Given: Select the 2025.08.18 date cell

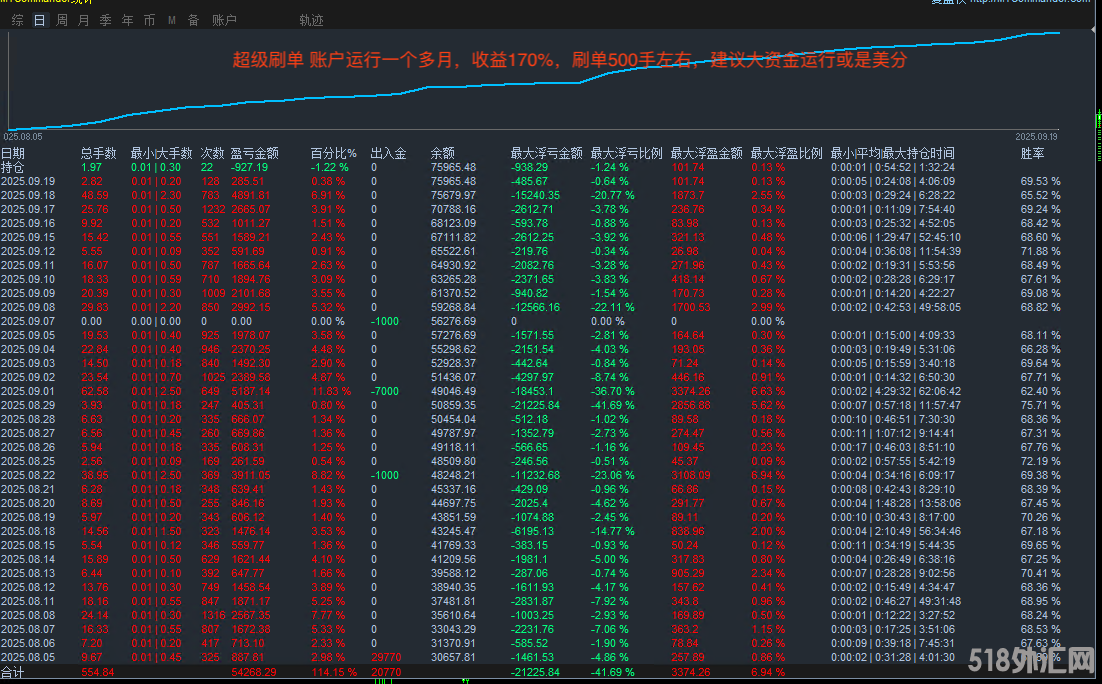Looking at the screenshot, I should (x=28, y=531).
